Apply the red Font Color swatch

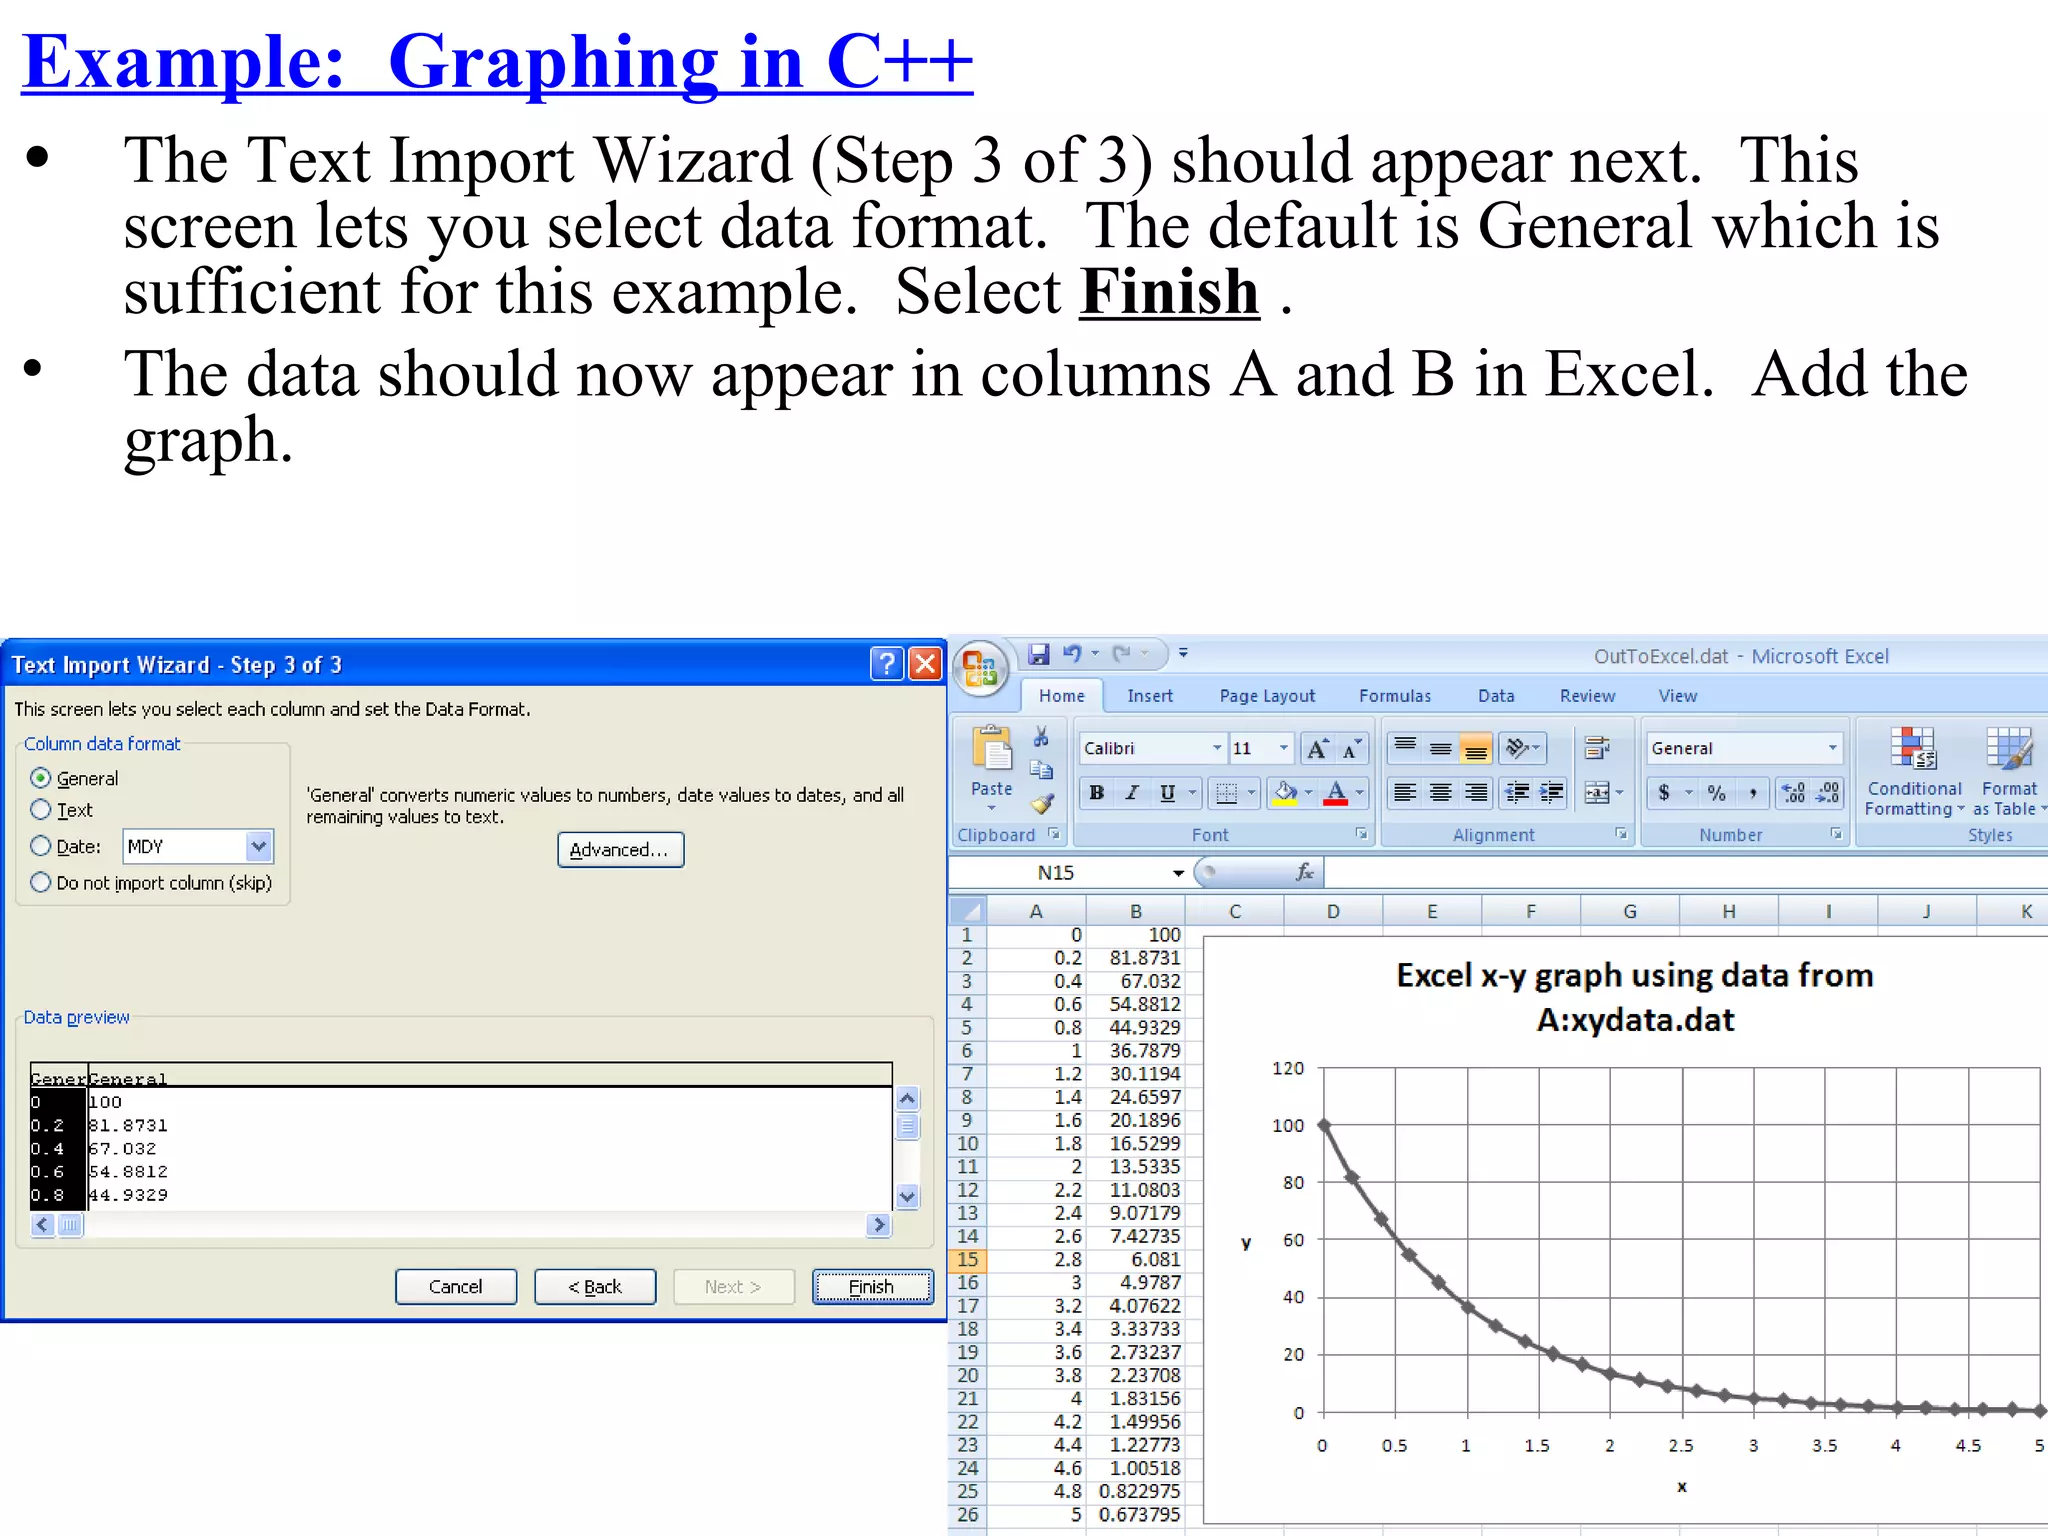[x=1335, y=793]
